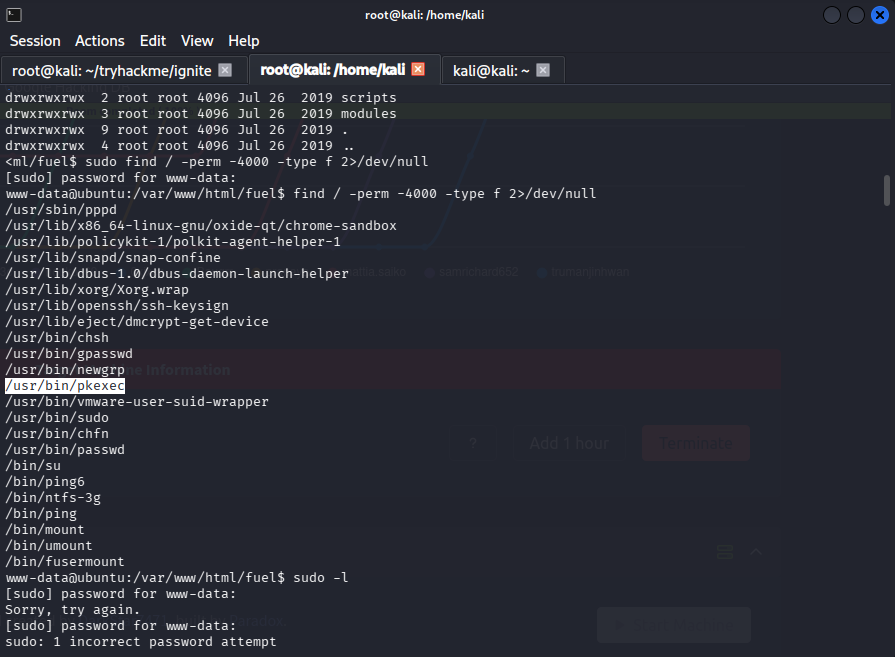This screenshot has height=657, width=895.
Task: Click the terminal icon in title bar
Action: pos(14,15)
